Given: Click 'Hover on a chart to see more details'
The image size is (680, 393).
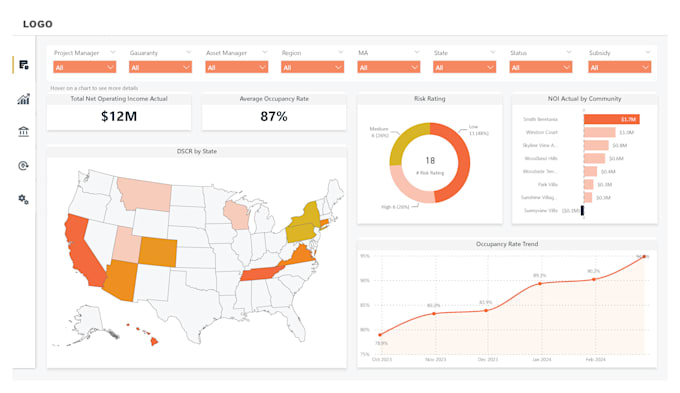Looking at the screenshot, I should tap(94, 88).
